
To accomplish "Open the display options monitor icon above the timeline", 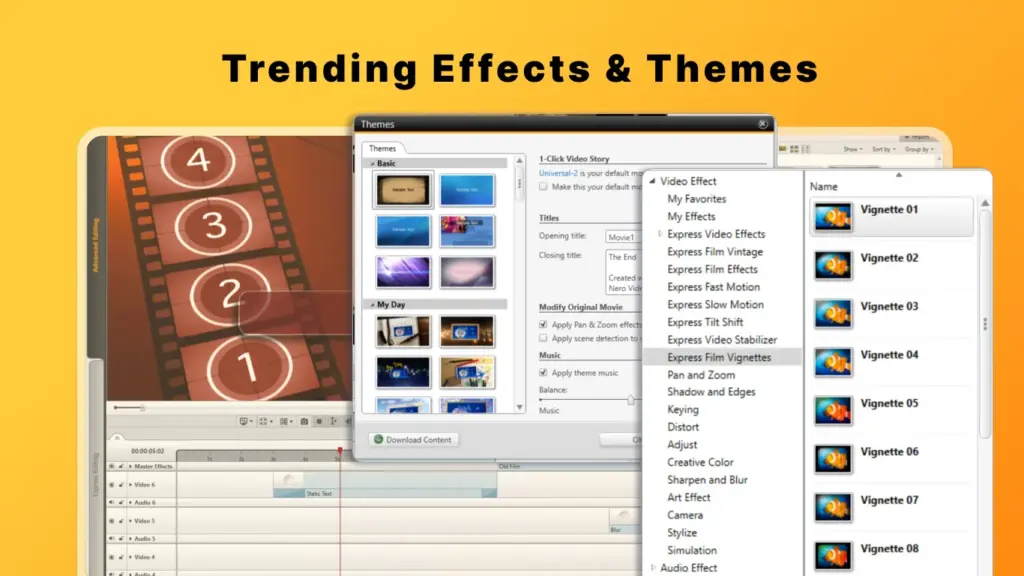I will (243, 421).
